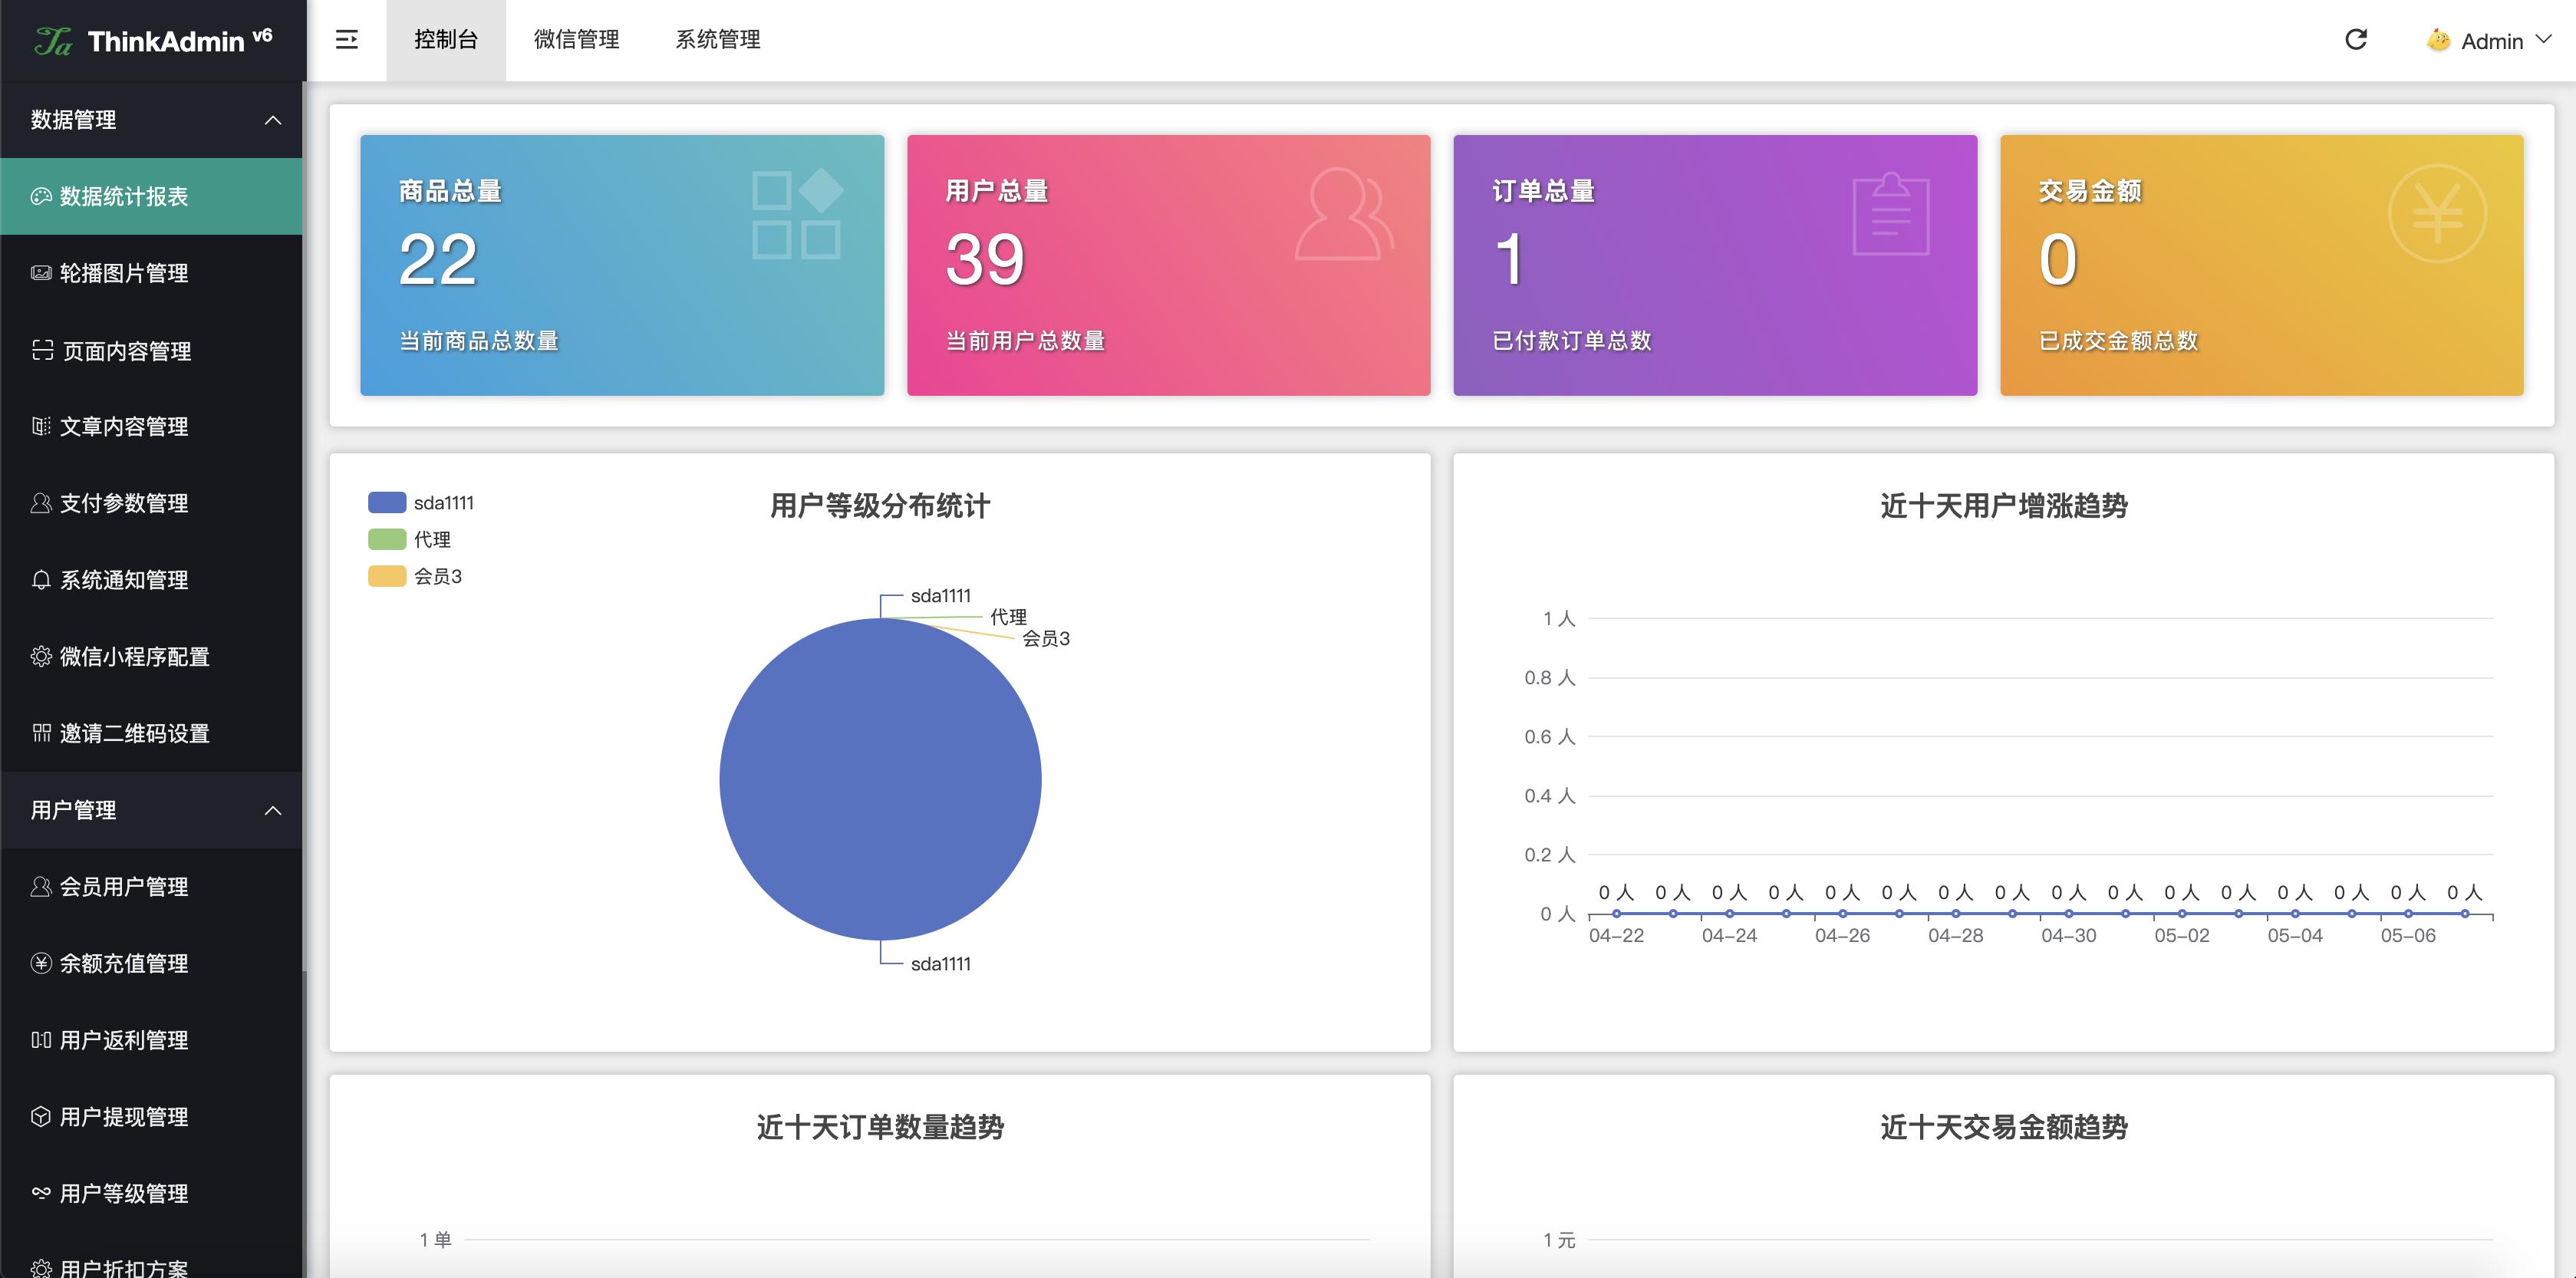The height and width of the screenshot is (1278, 2576).
Task: Click the 用户总量 statistics card
Action: 1167,263
